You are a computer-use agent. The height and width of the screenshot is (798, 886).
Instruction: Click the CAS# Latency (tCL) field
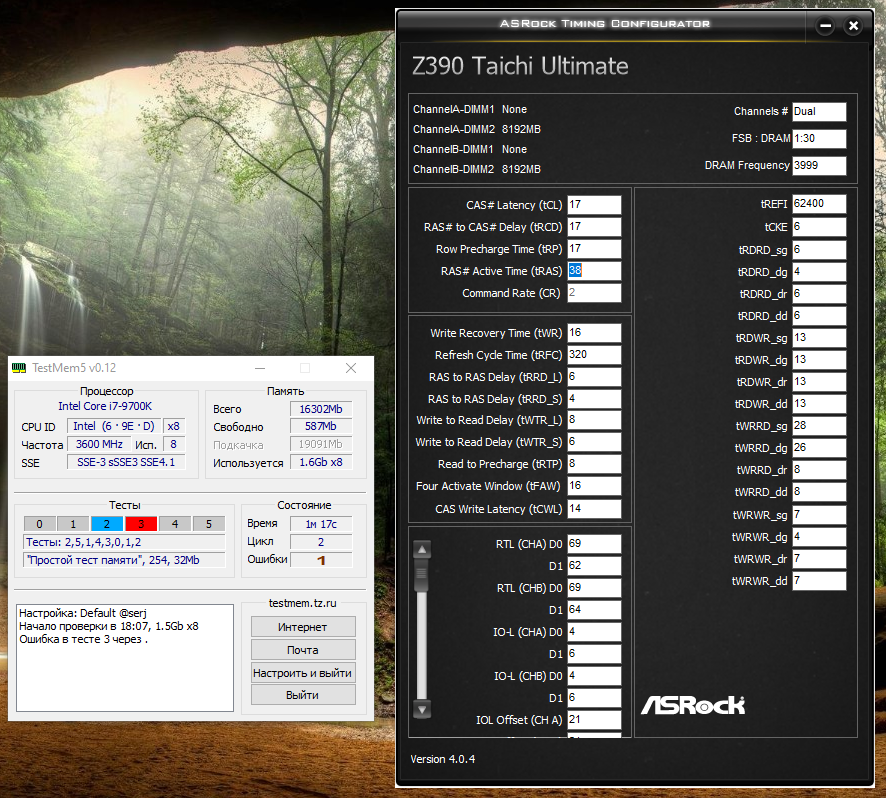pyautogui.click(x=594, y=205)
